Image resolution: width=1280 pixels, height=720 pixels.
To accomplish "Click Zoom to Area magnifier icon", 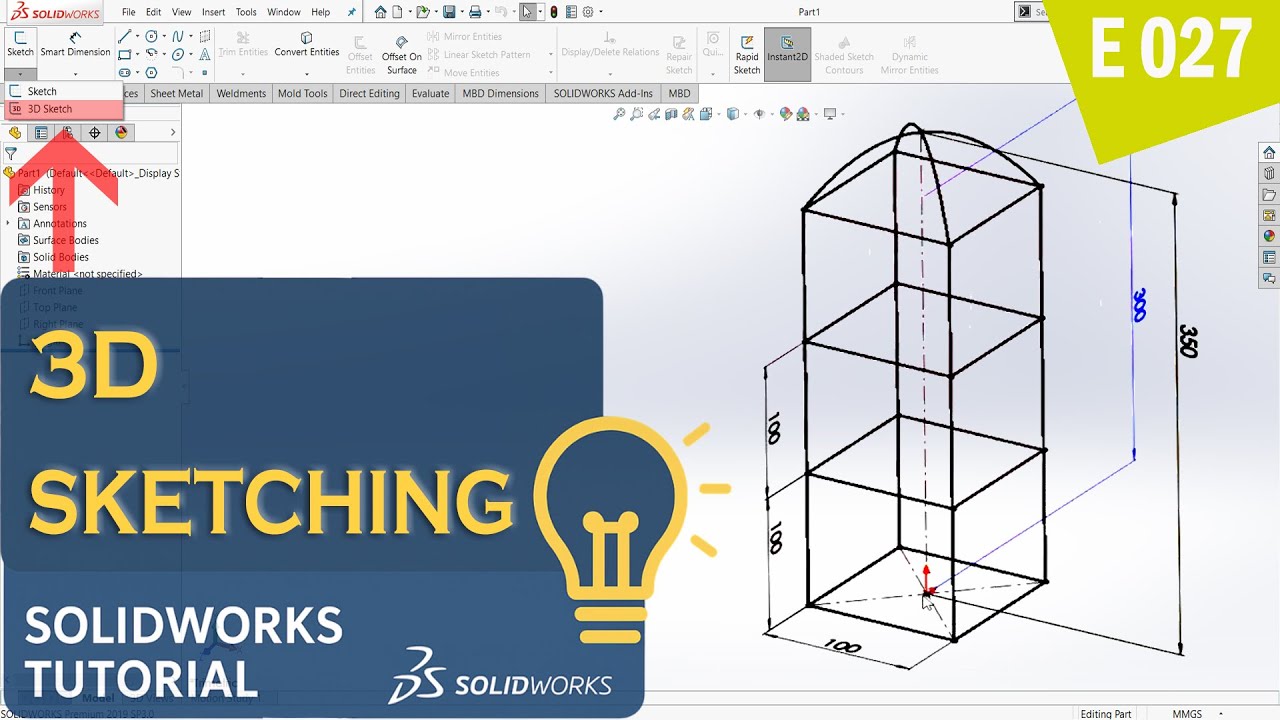I will pyautogui.click(x=637, y=114).
